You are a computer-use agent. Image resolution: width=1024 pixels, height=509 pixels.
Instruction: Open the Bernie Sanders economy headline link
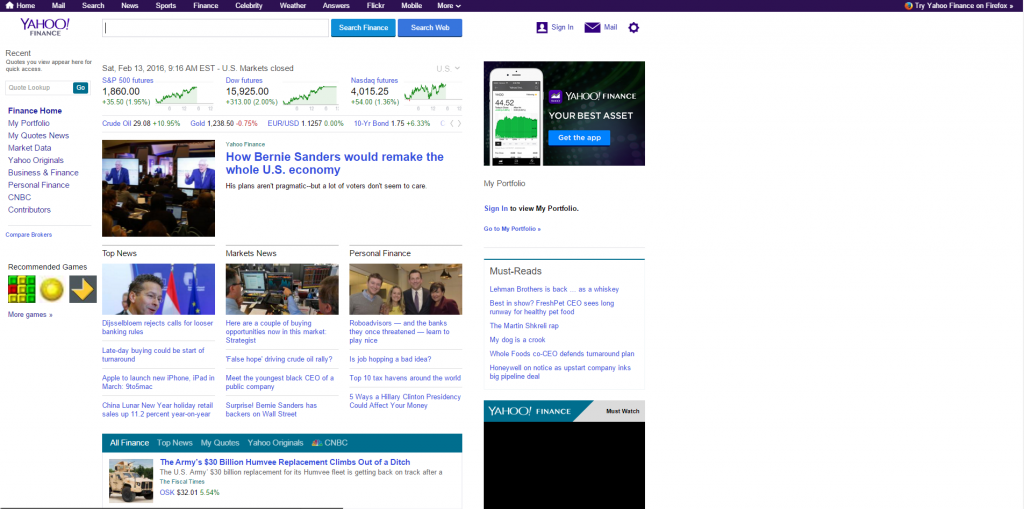click(x=334, y=163)
